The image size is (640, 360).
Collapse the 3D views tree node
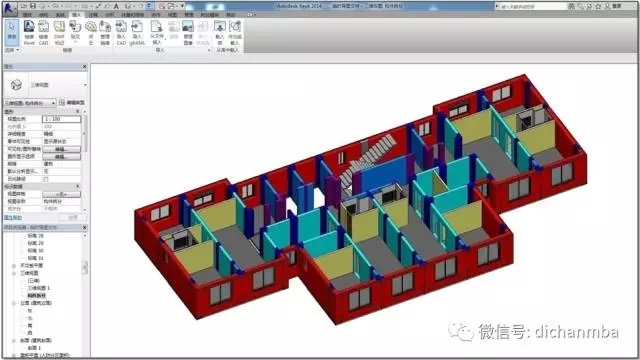(14, 273)
